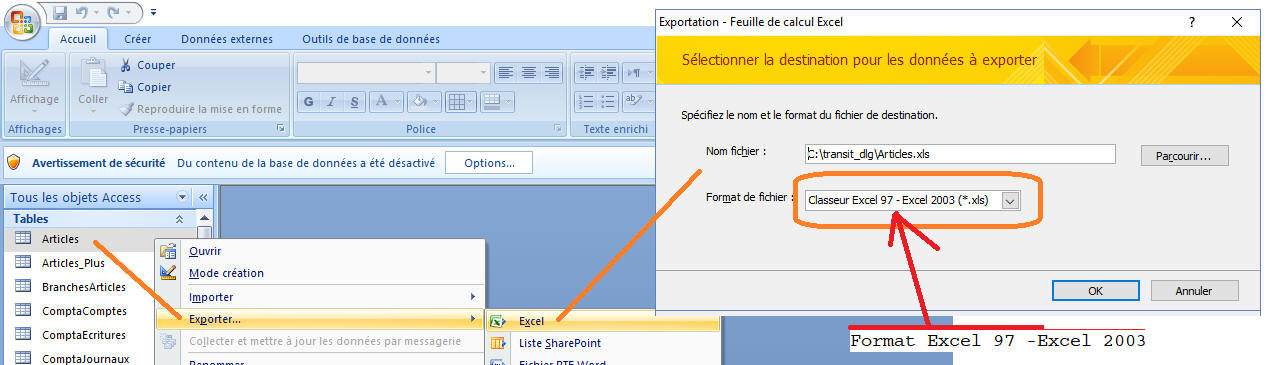Switch to the Créer ribbon tab
The width and height of the screenshot is (1268, 365).
pyautogui.click(x=137, y=39)
